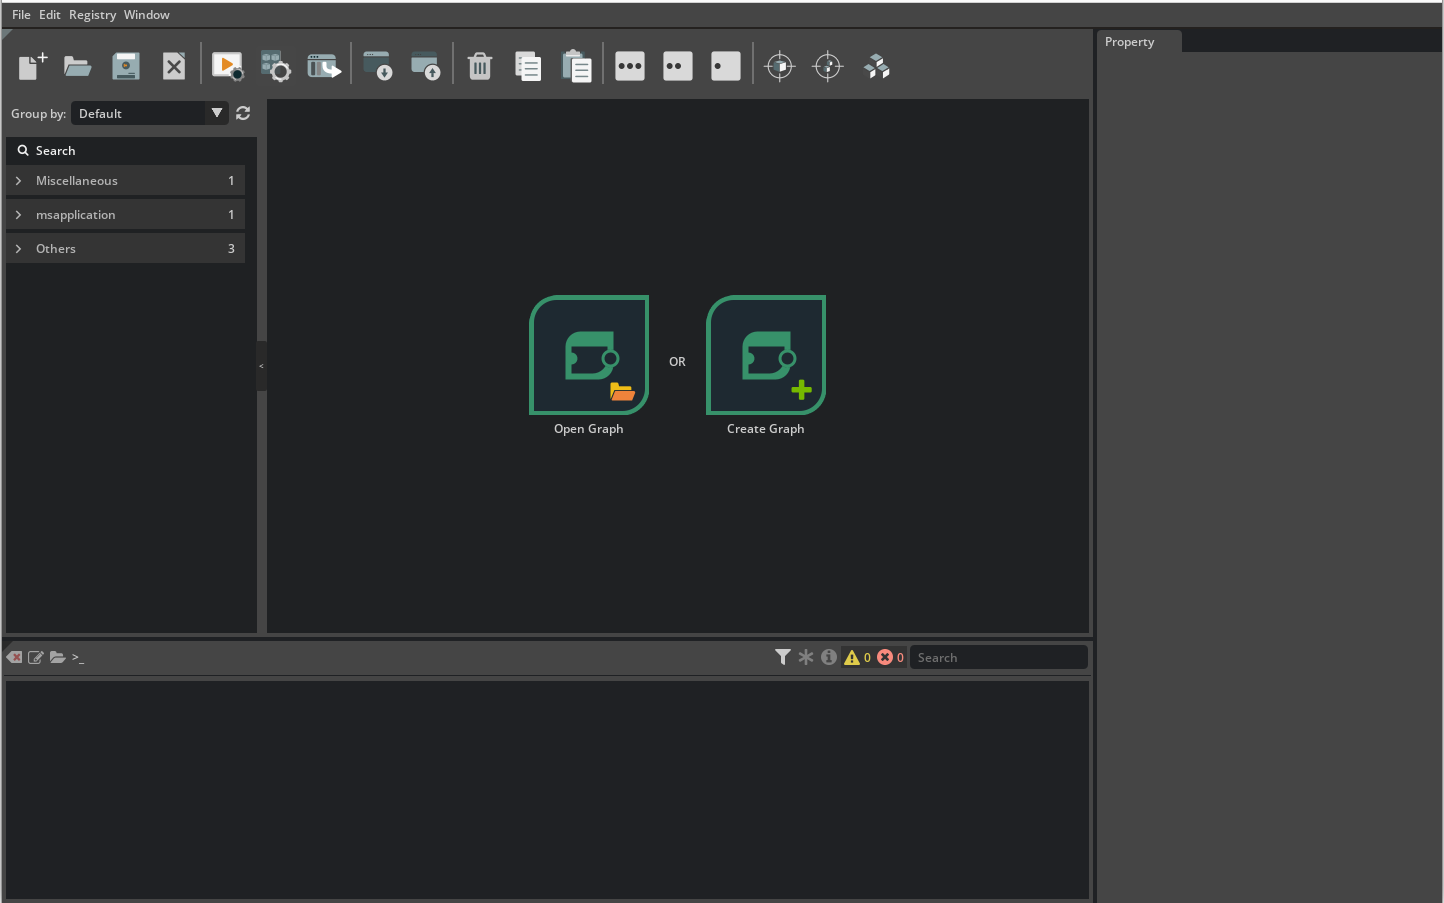The height and width of the screenshot is (903, 1444).
Task: Click the copy documents icon
Action: (x=528, y=66)
